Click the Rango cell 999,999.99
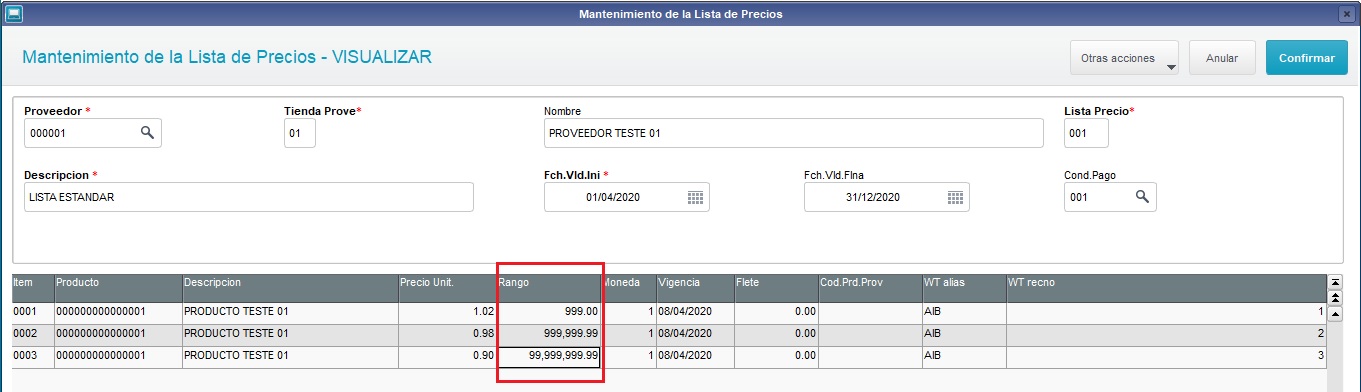 tap(549, 334)
